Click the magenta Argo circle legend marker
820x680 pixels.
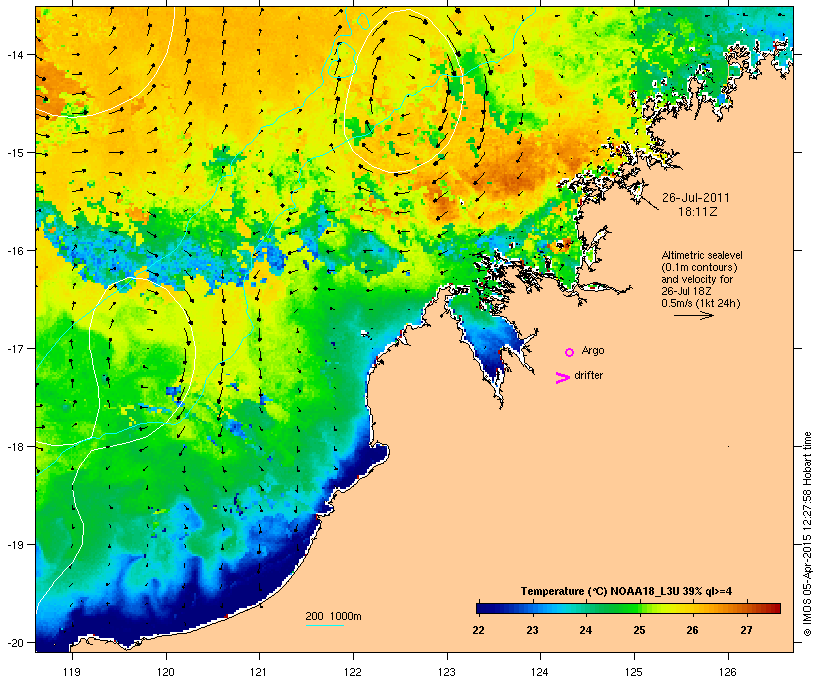(x=570, y=353)
